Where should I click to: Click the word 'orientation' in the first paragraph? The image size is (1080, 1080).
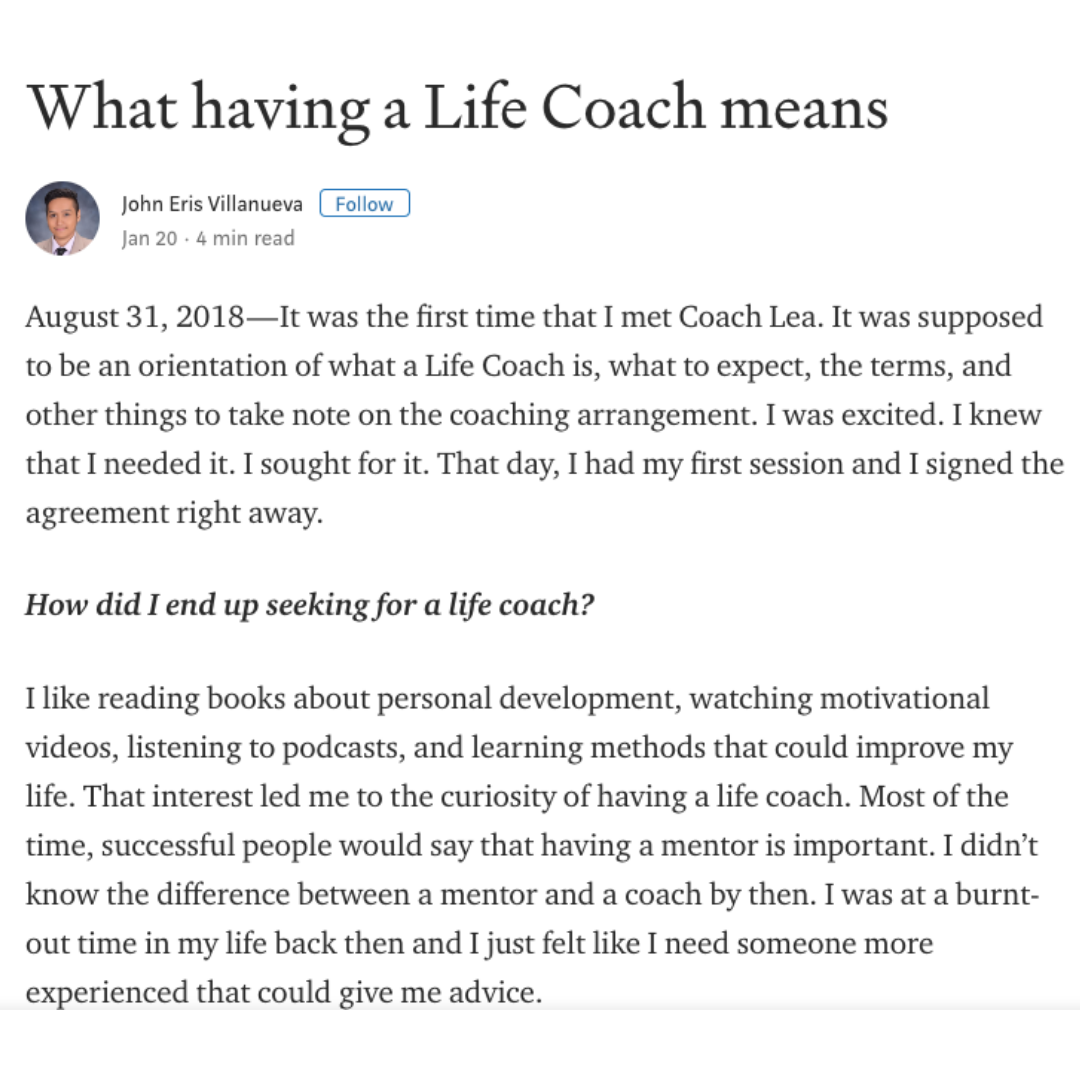coord(212,366)
